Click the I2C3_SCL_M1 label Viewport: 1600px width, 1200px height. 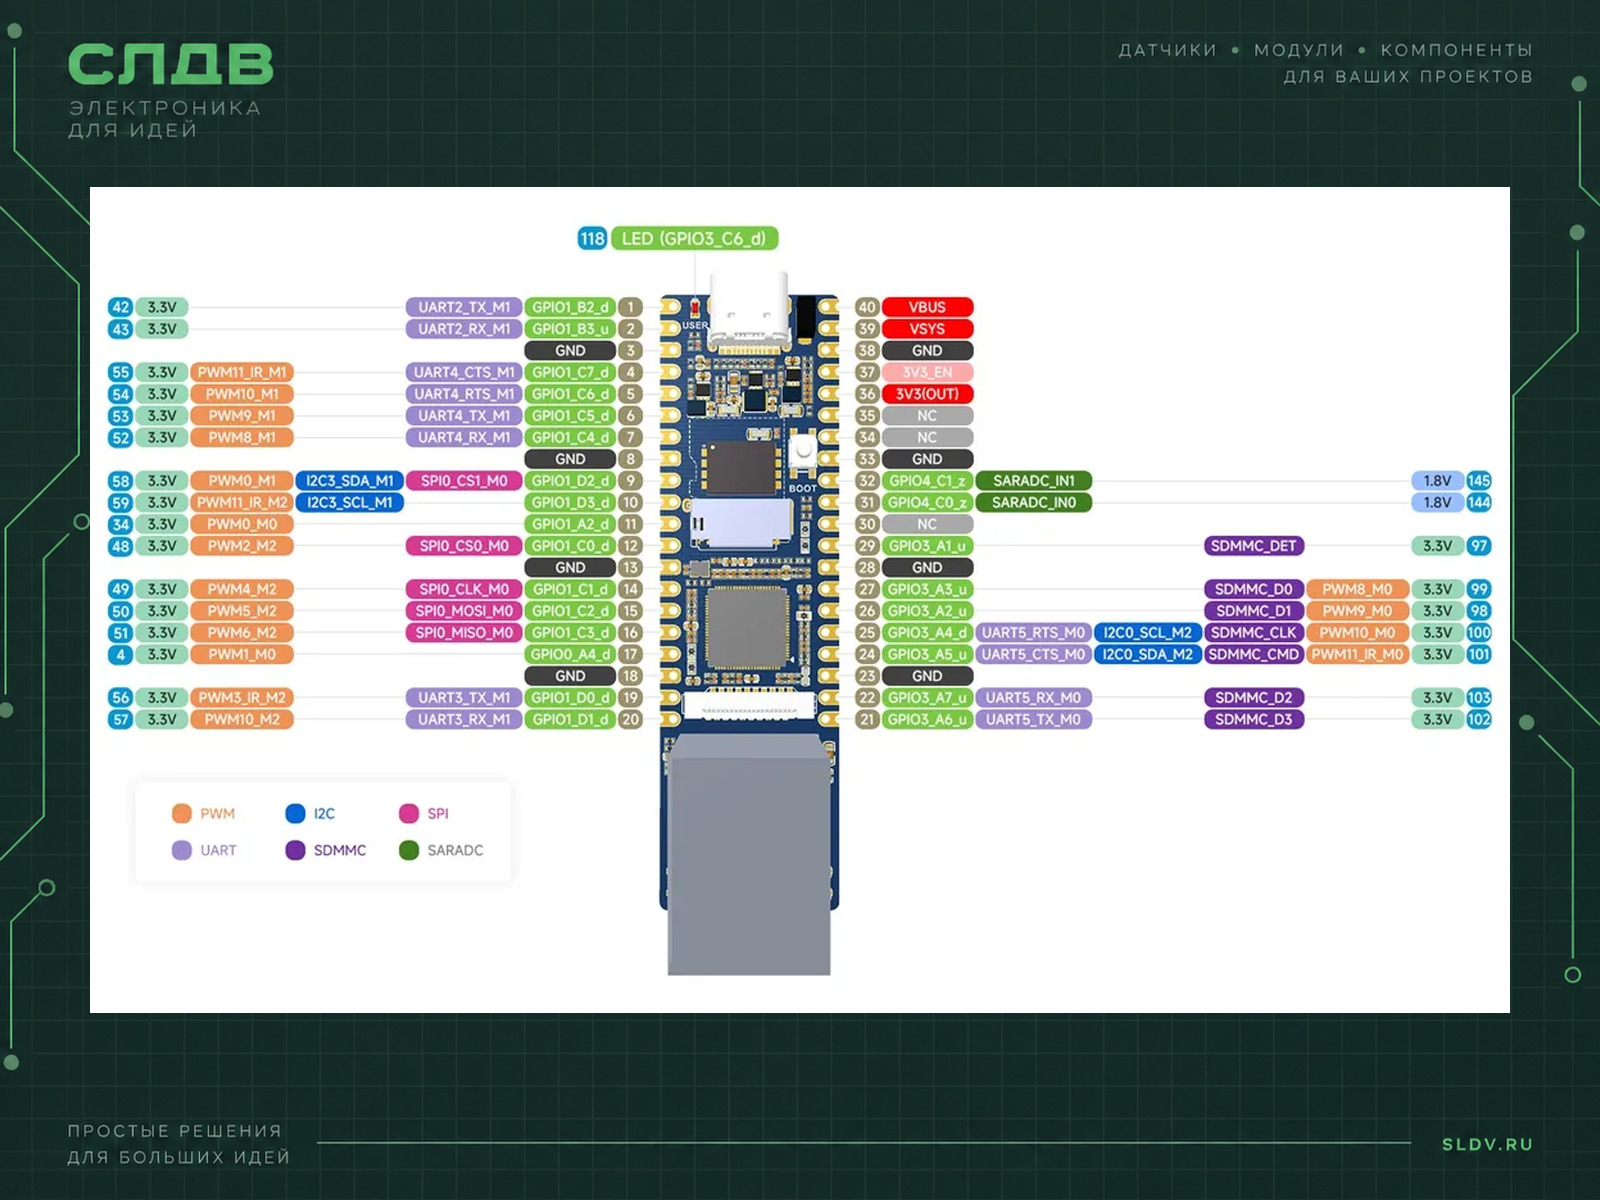(x=350, y=502)
